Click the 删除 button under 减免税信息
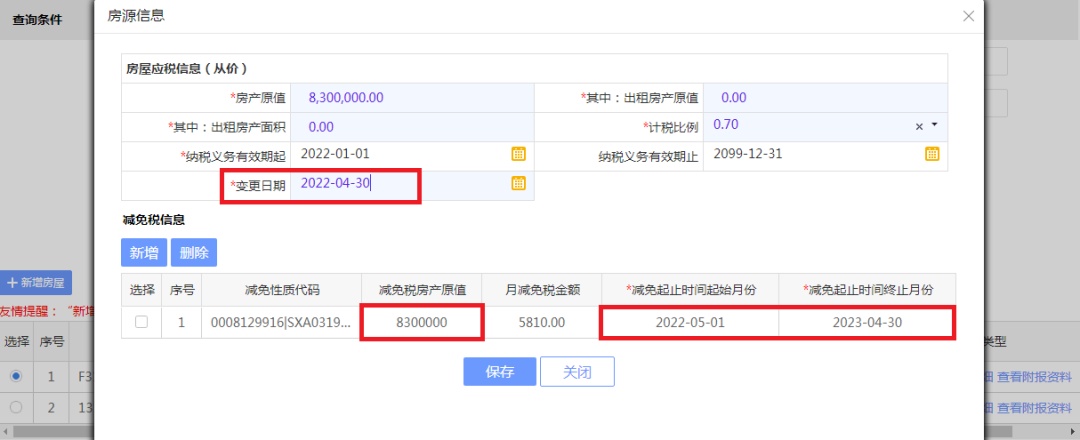 click(x=194, y=253)
